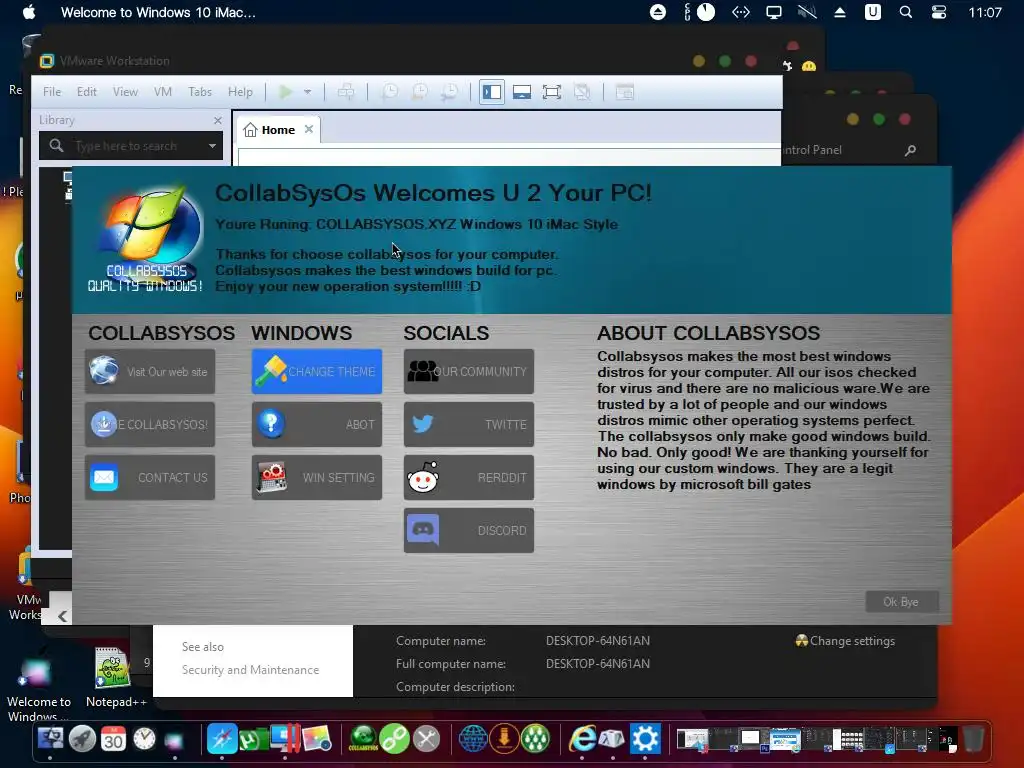
Task: Click the Apple logo in the menu bar
Action: coord(29,12)
